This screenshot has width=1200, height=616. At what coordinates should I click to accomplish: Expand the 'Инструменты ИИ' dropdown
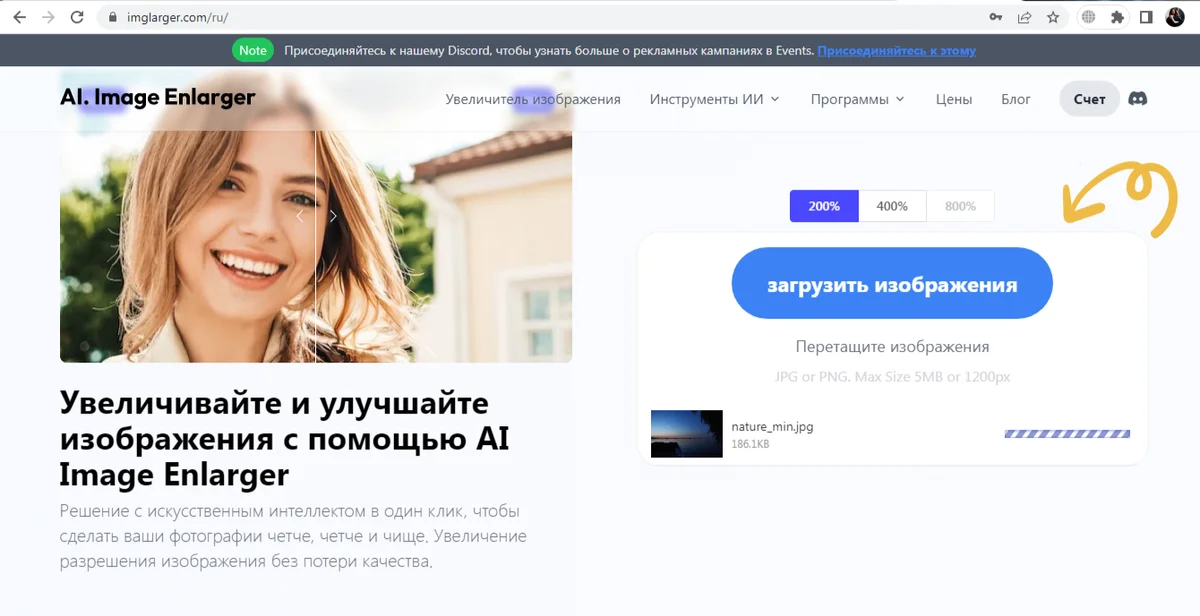[714, 99]
